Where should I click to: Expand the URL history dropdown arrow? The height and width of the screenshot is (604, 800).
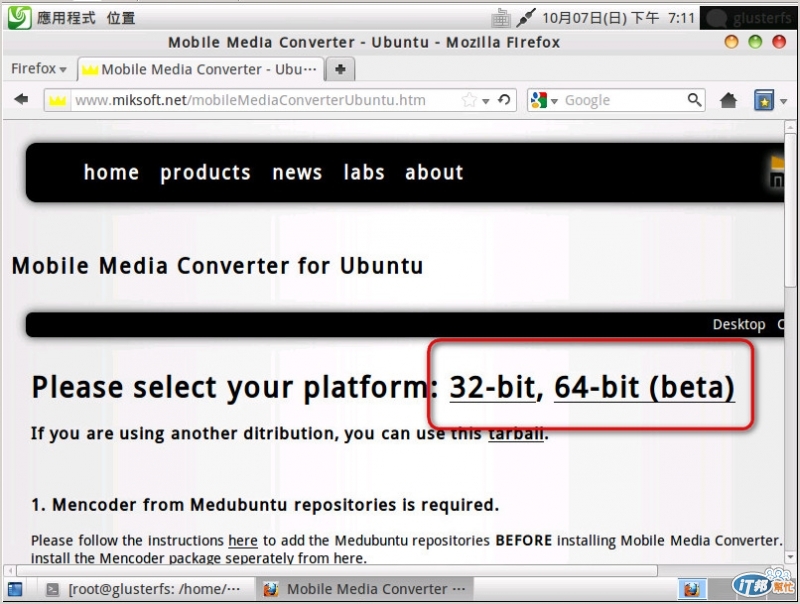486,101
